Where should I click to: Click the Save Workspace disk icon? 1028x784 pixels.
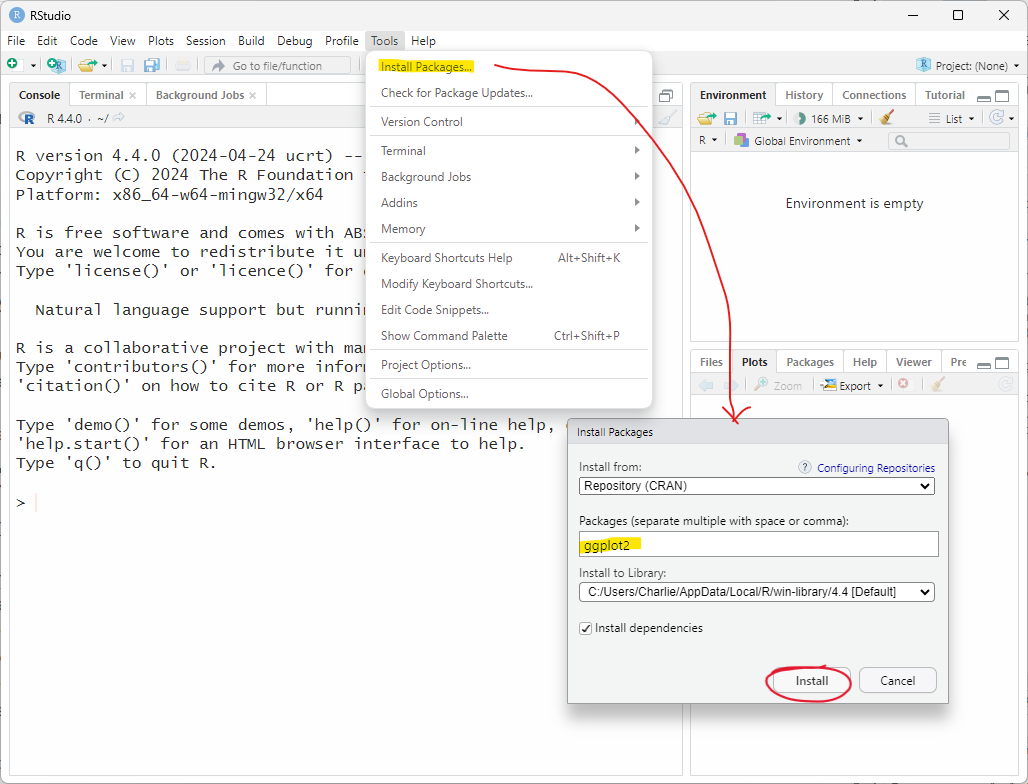tap(731, 118)
